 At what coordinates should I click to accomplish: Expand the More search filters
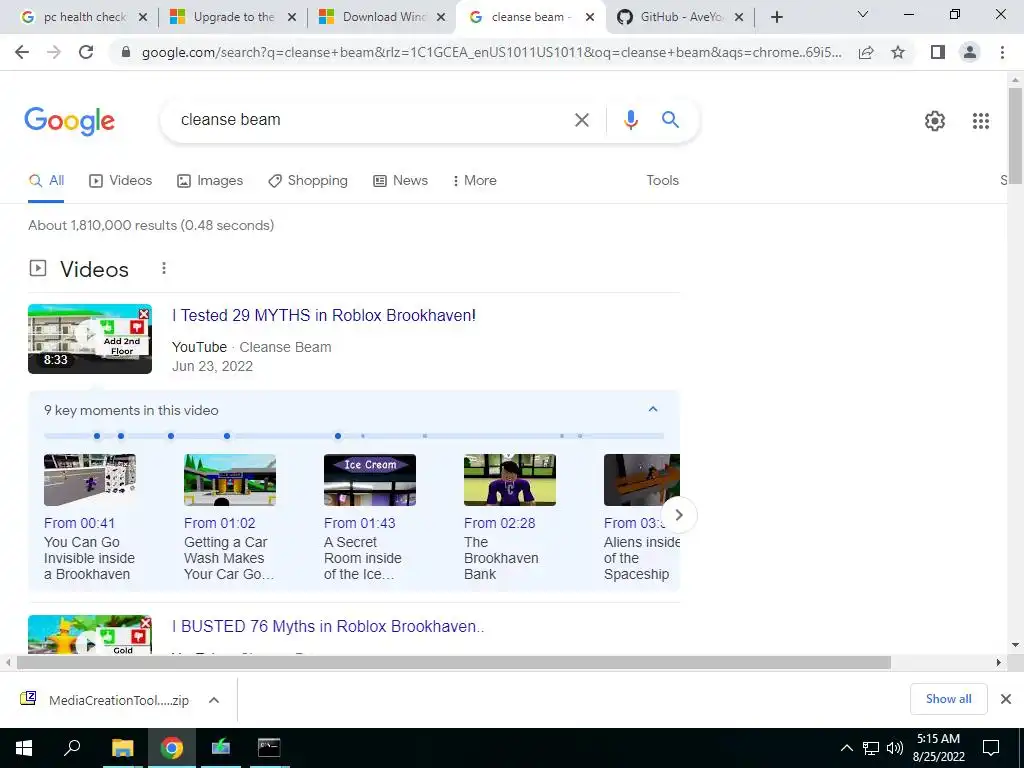click(x=475, y=181)
